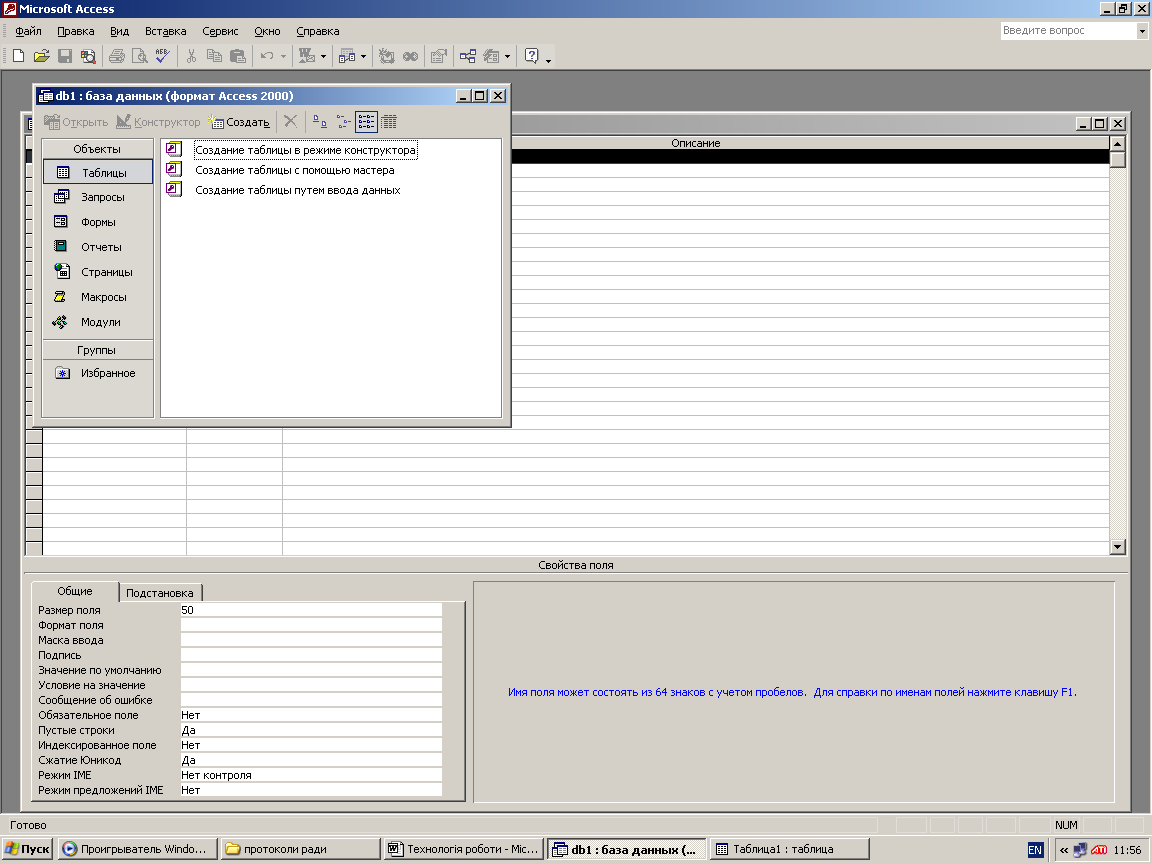Click the Группы header button
1152x864 pixels.
(x=97, y=350)
